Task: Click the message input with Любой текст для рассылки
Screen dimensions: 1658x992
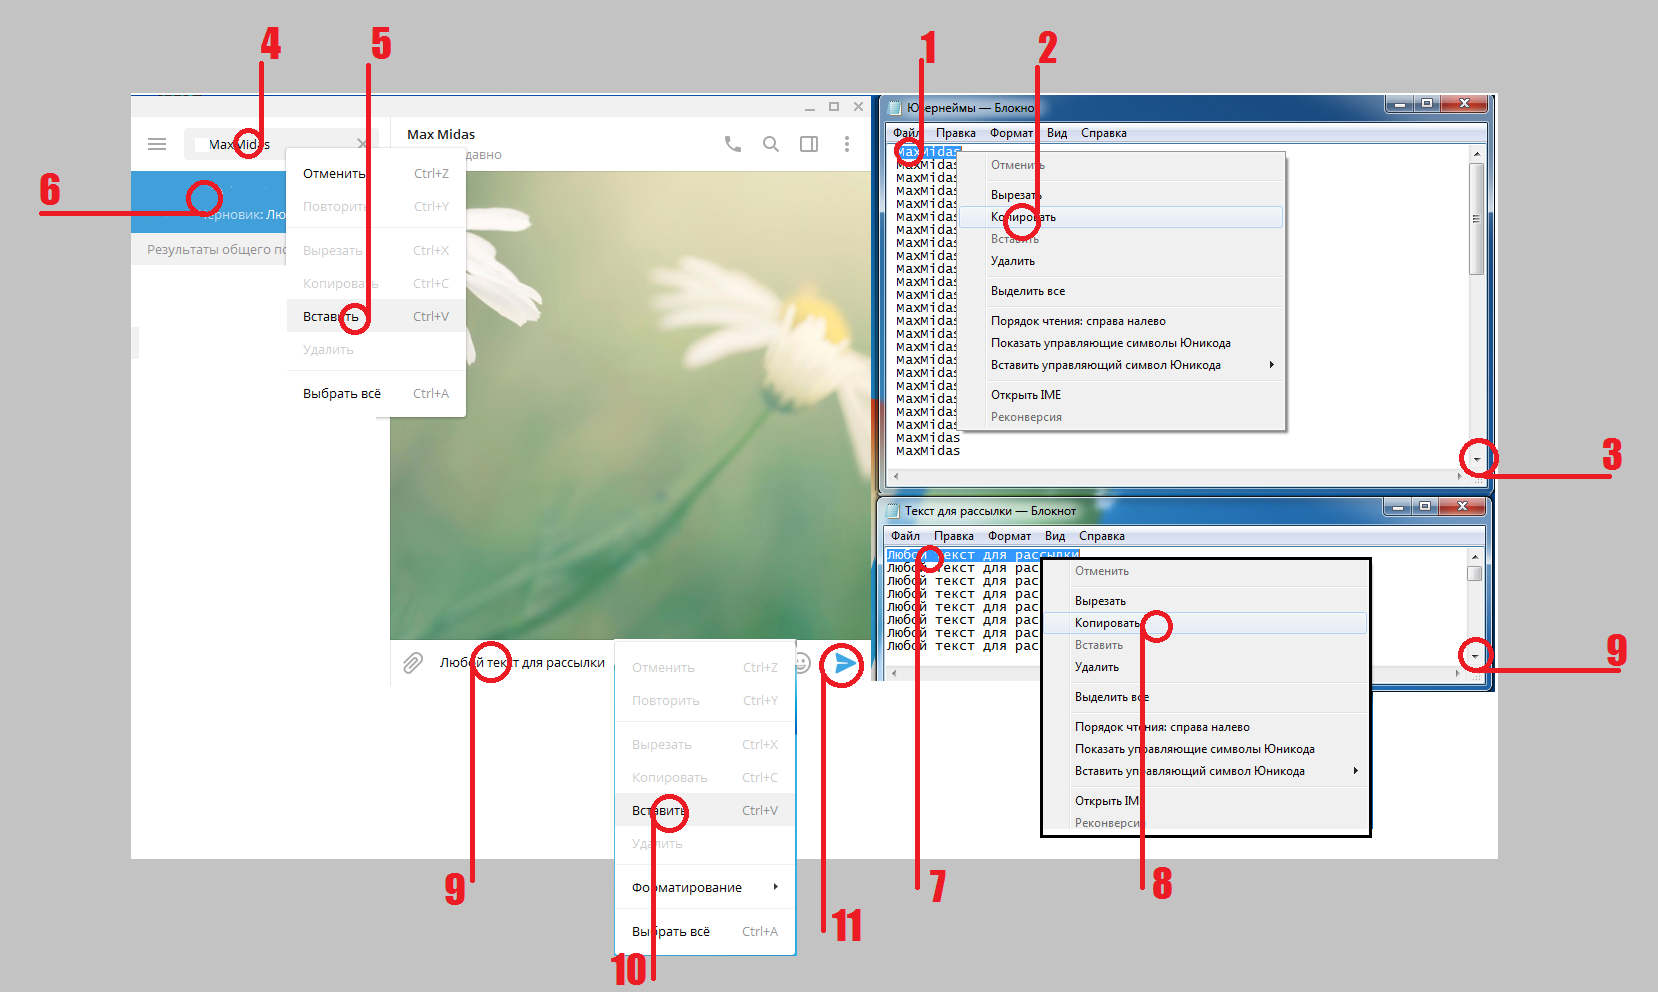Action: point(522,662)
